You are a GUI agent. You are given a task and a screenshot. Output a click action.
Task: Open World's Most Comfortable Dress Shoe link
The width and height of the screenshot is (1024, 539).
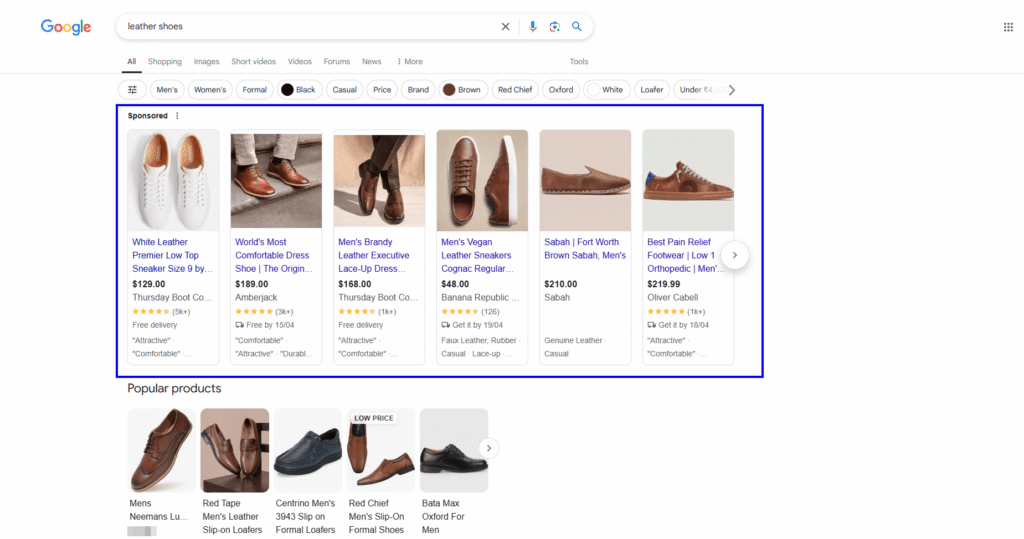pyautogui.click(x=274, y=255)
